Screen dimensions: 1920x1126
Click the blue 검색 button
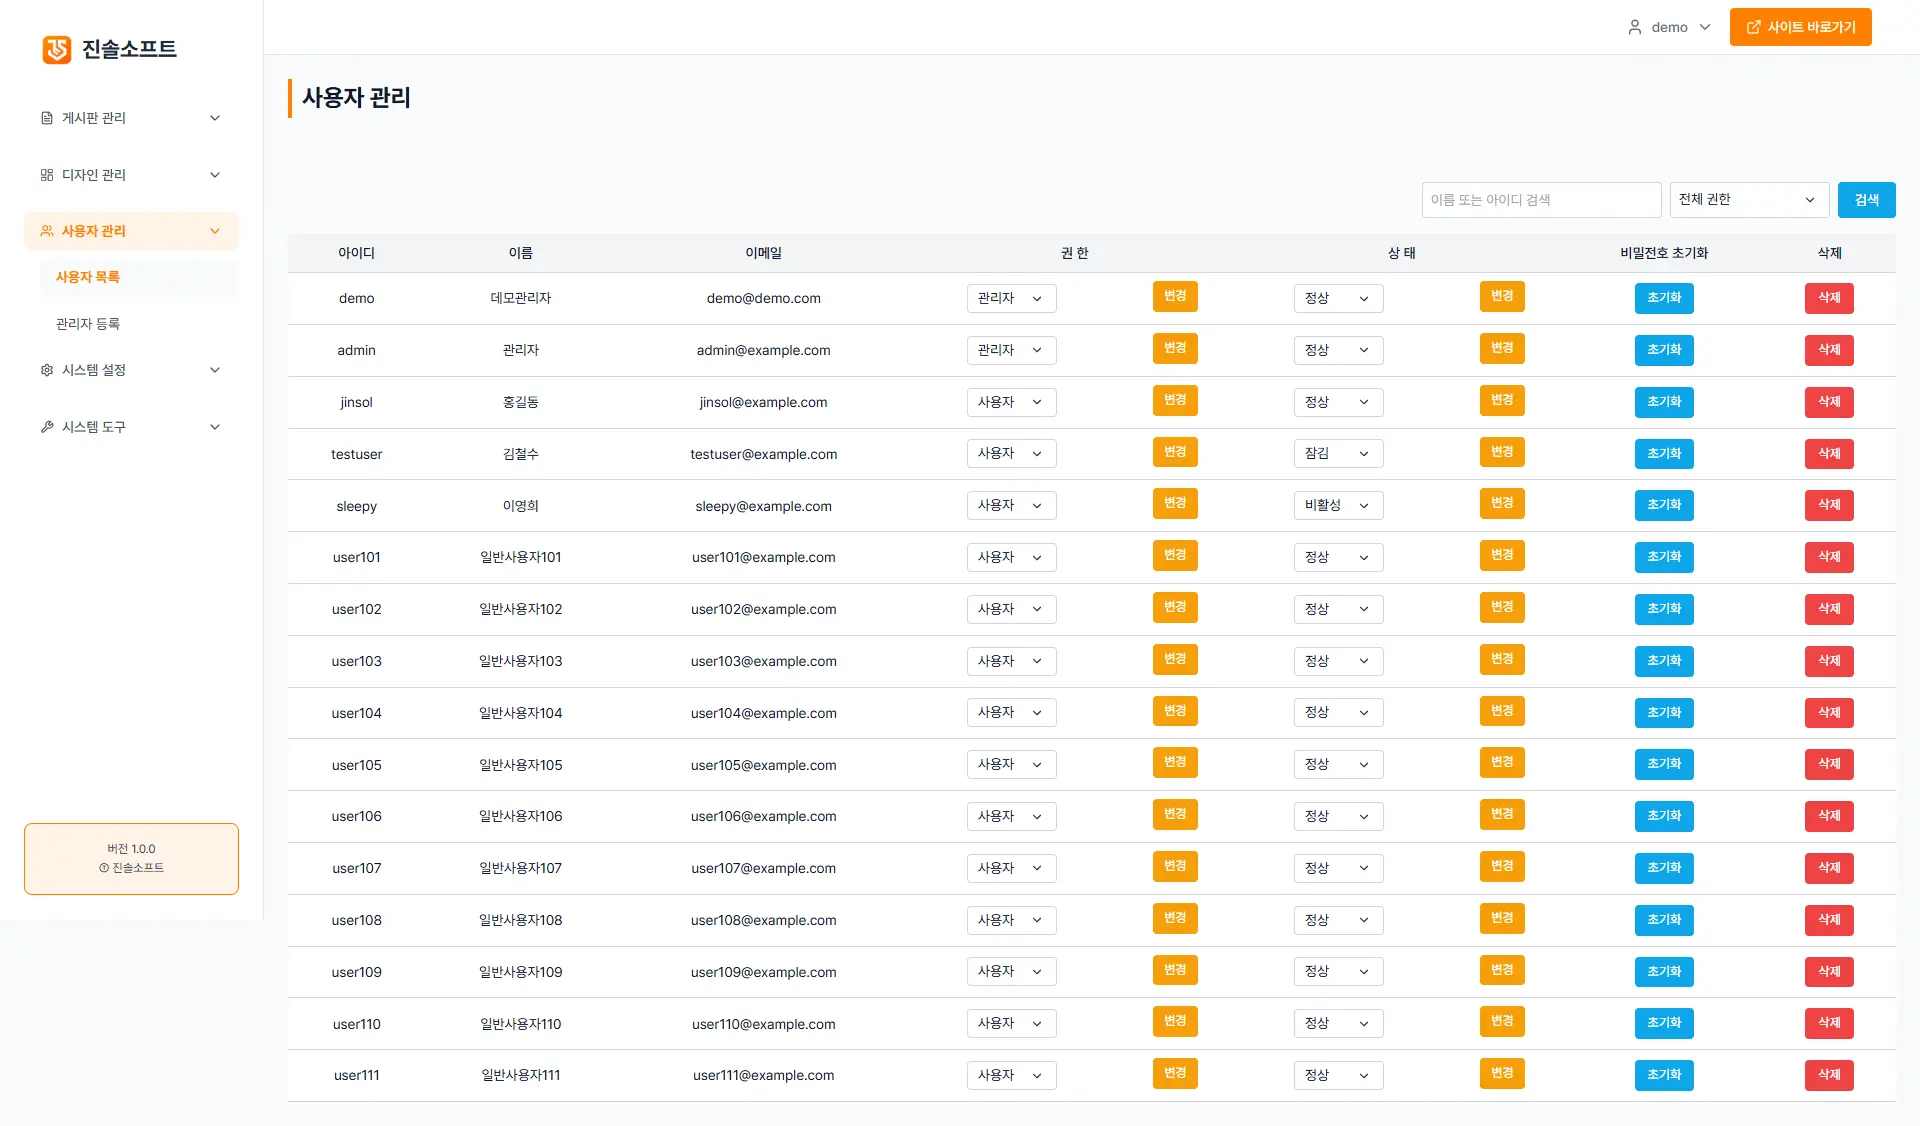(x=1866, y=200)
